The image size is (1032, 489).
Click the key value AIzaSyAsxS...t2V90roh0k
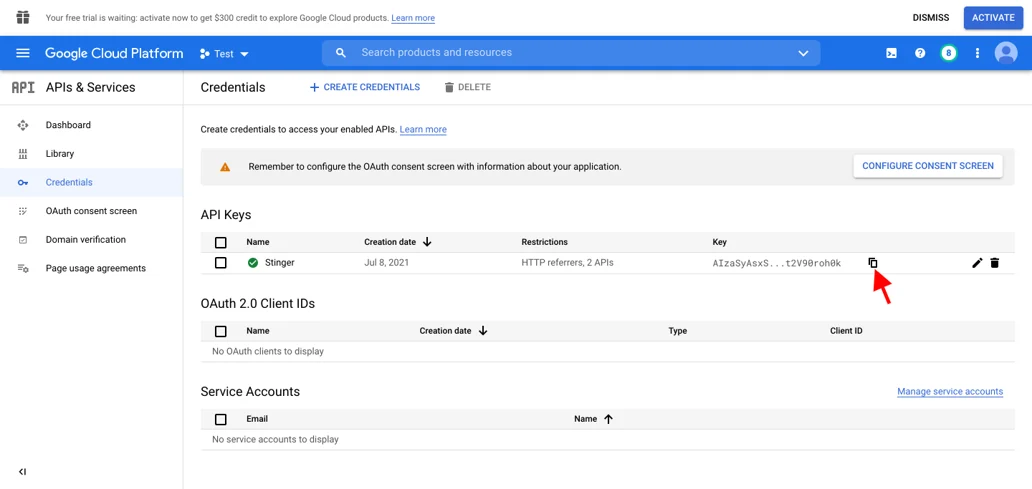click(x=777, y=263)
